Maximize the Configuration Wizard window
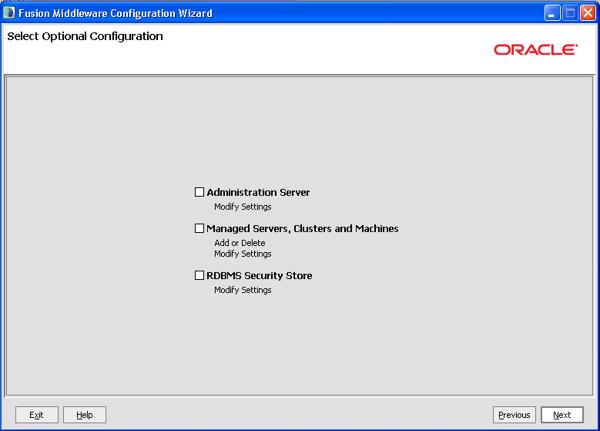The width and height of the screenshot is (600, 431). click(x=567, y=11)
